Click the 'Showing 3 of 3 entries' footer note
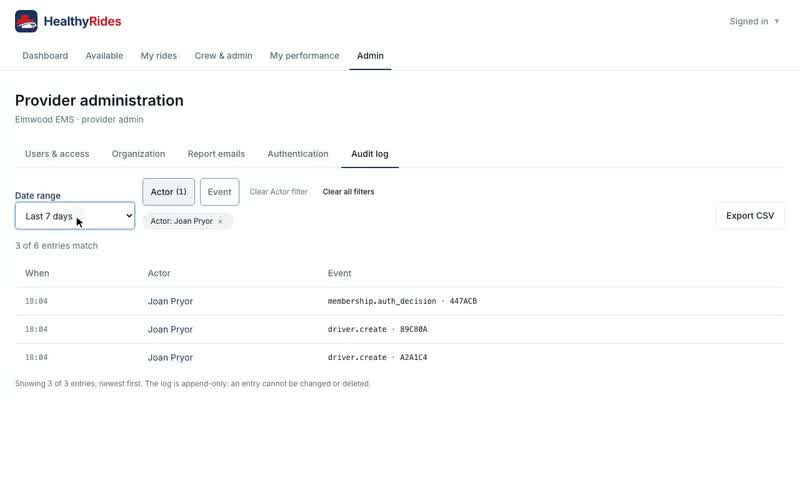Viewport: 800px width, 500px height. coord(192,383)
